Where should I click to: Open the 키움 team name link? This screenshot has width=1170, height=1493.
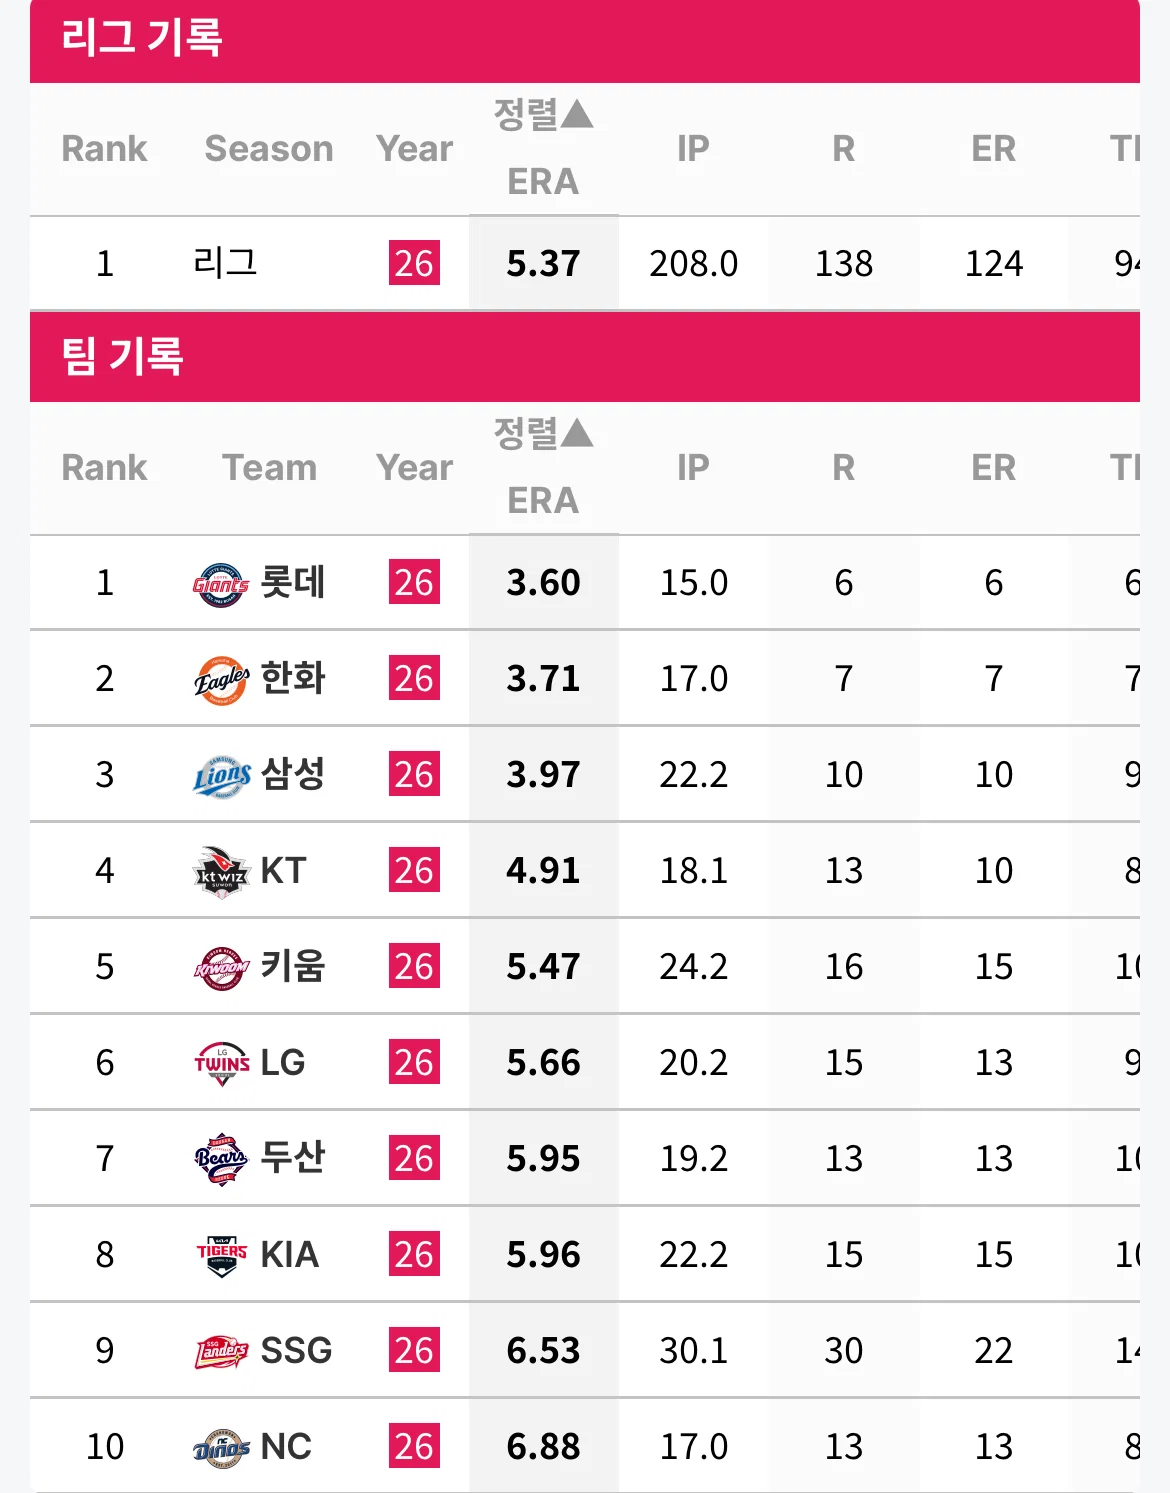pyautogui.click(x=292, y=966)
